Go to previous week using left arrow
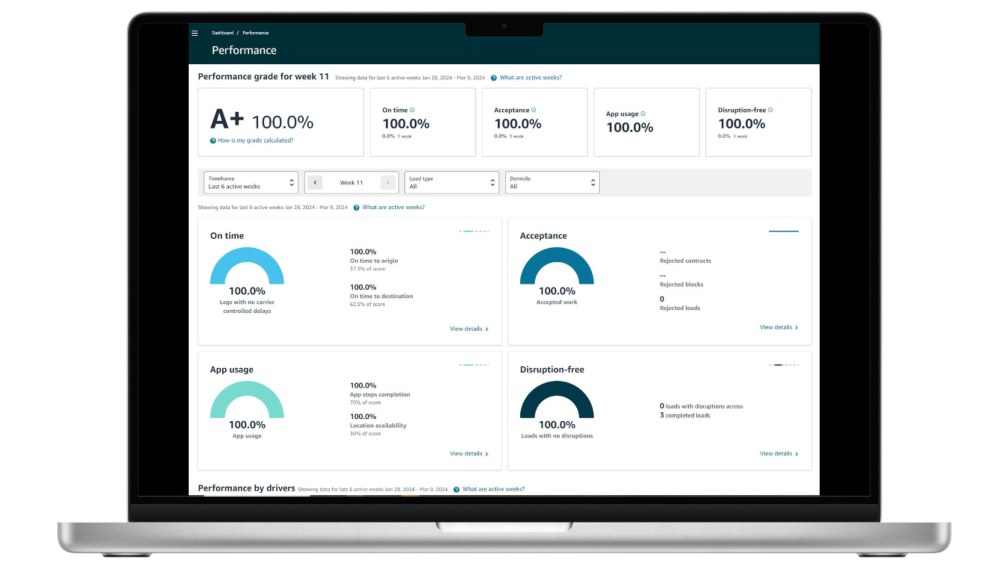 pos(315,183)
